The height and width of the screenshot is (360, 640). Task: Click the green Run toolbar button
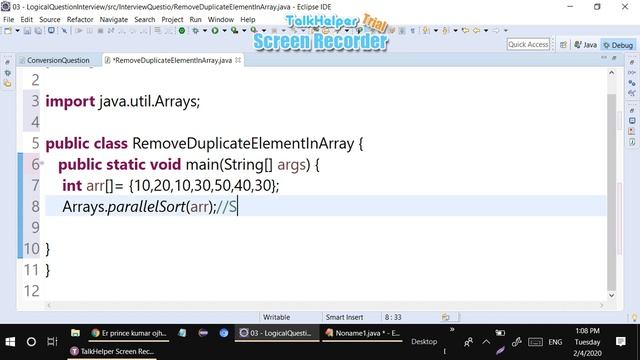215,31
